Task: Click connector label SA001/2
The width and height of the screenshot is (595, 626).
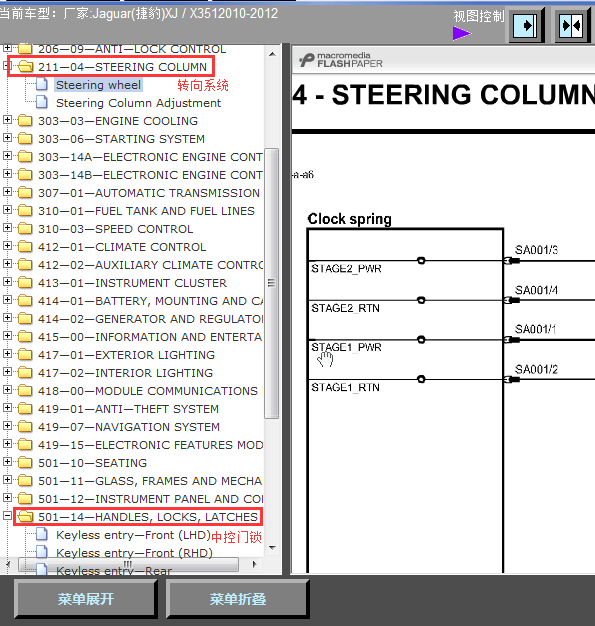Action: [536, 369]
